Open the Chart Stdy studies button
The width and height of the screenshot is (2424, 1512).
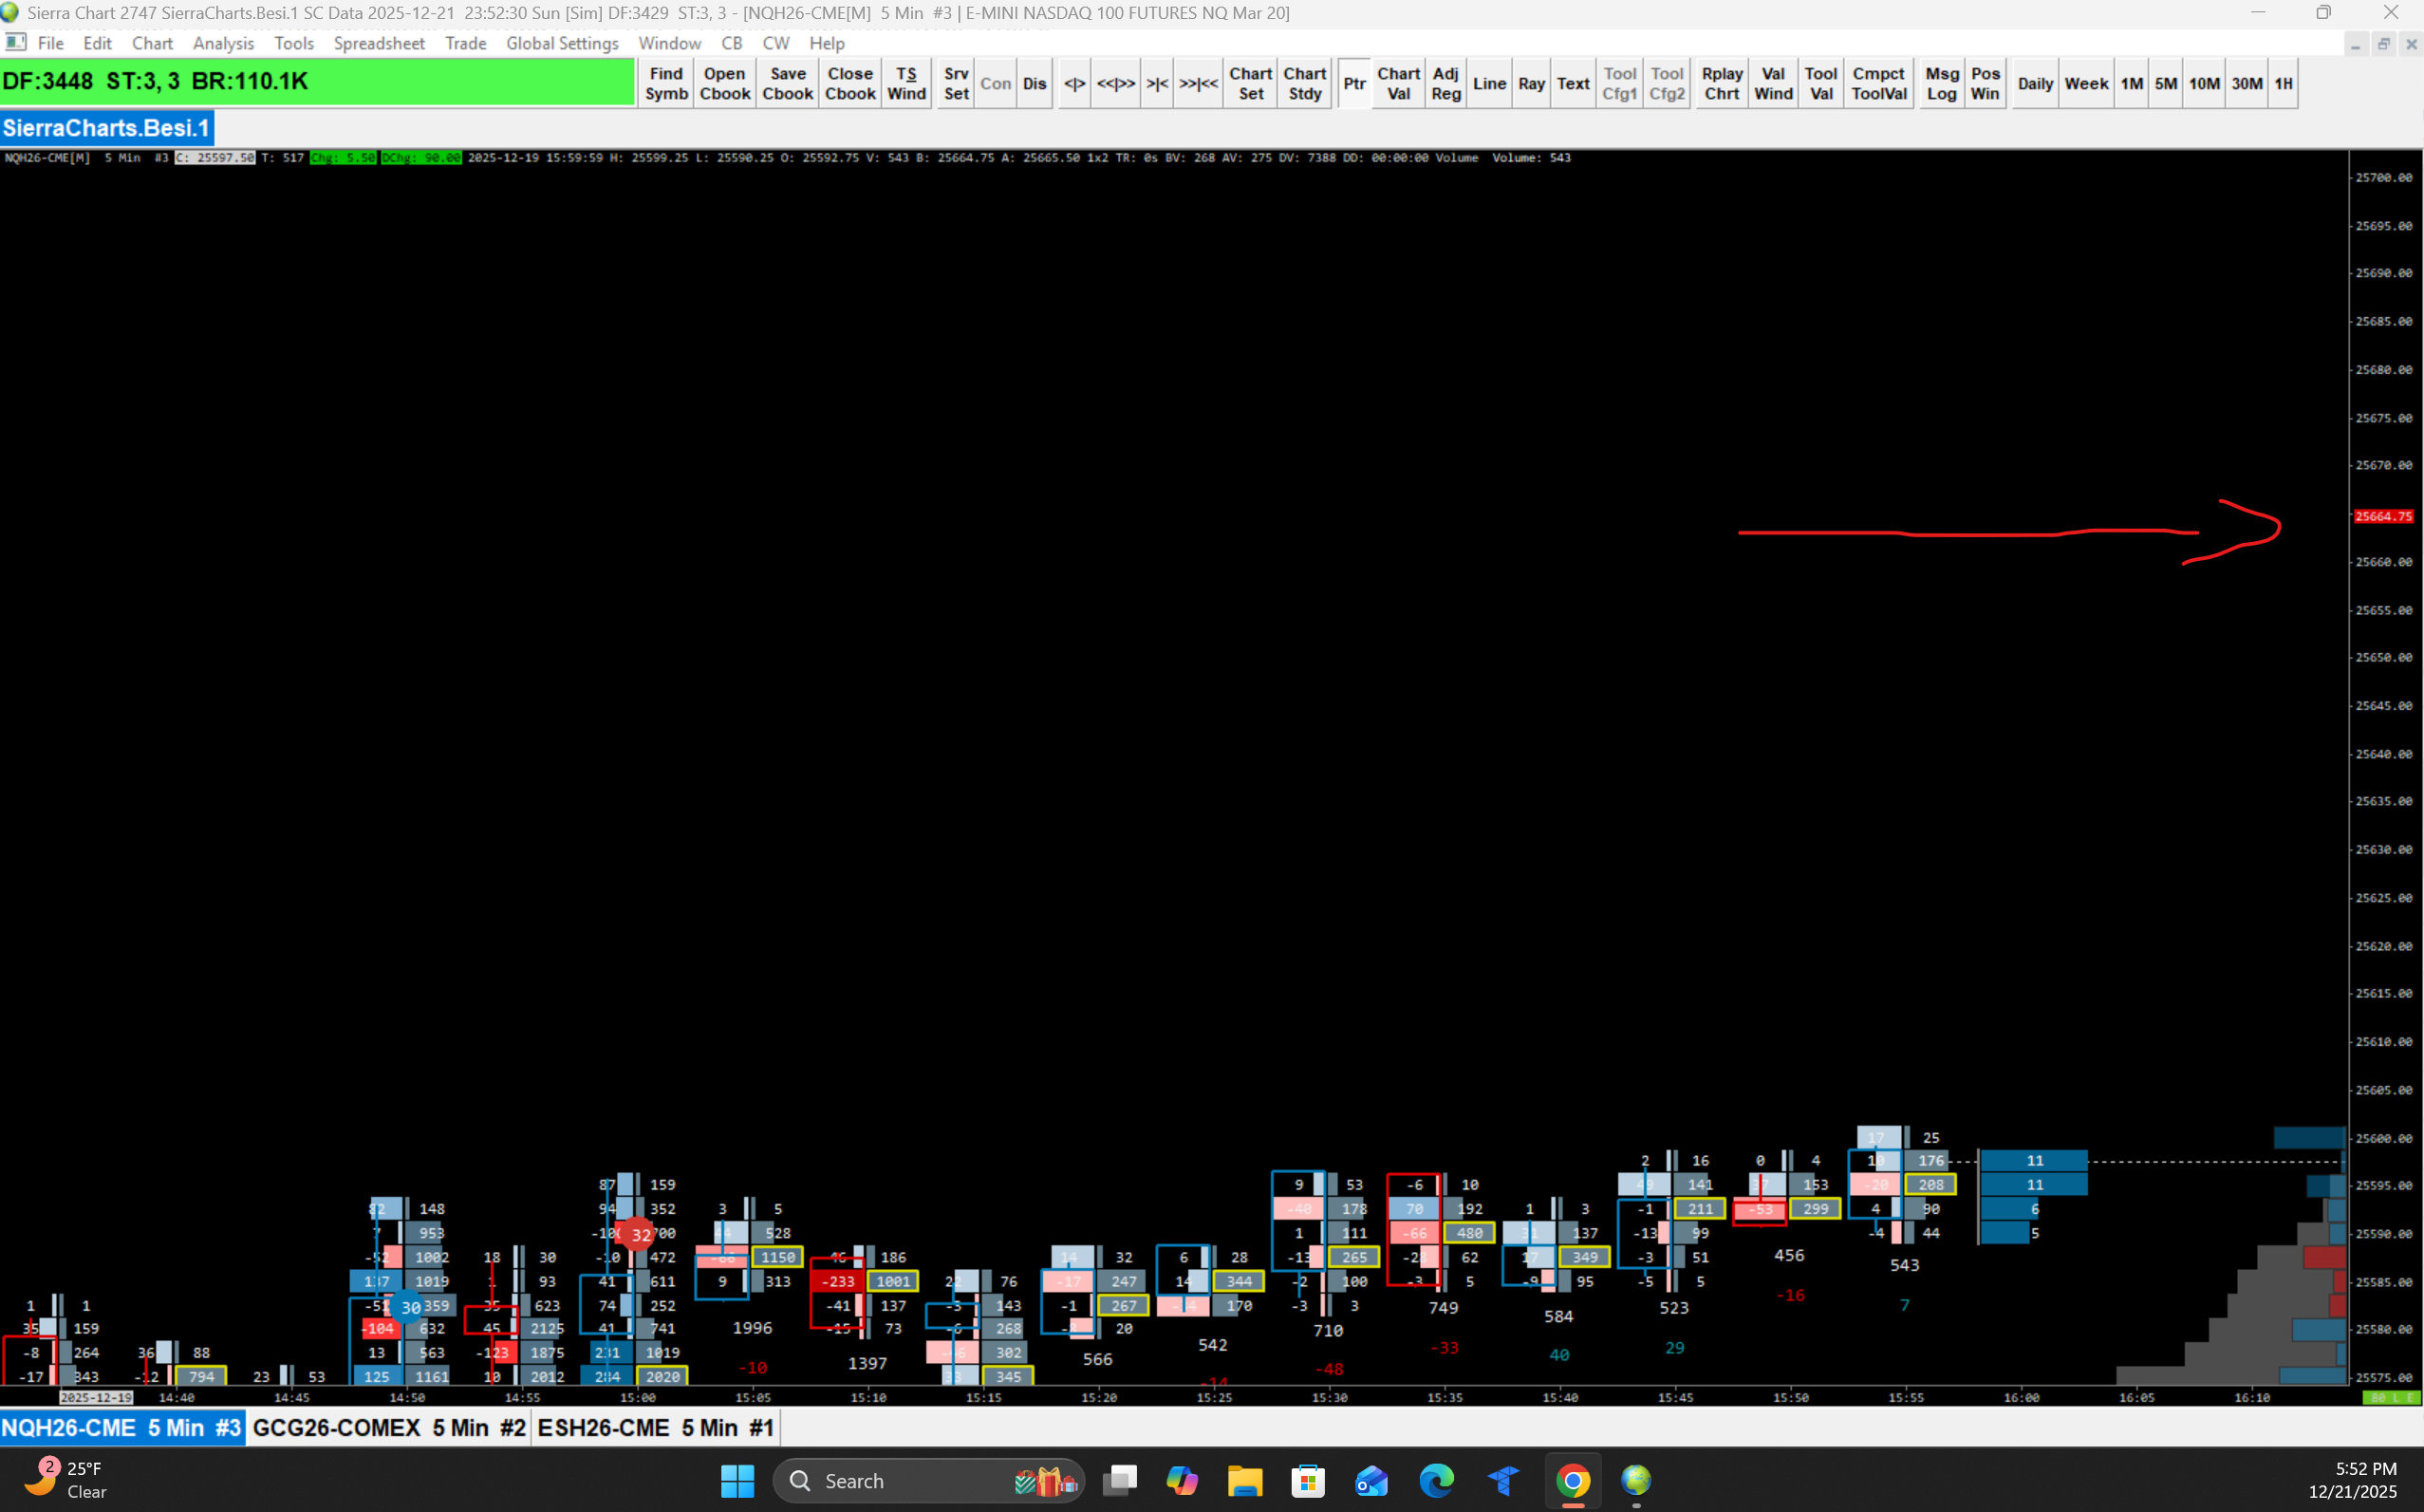point(1304,84)
